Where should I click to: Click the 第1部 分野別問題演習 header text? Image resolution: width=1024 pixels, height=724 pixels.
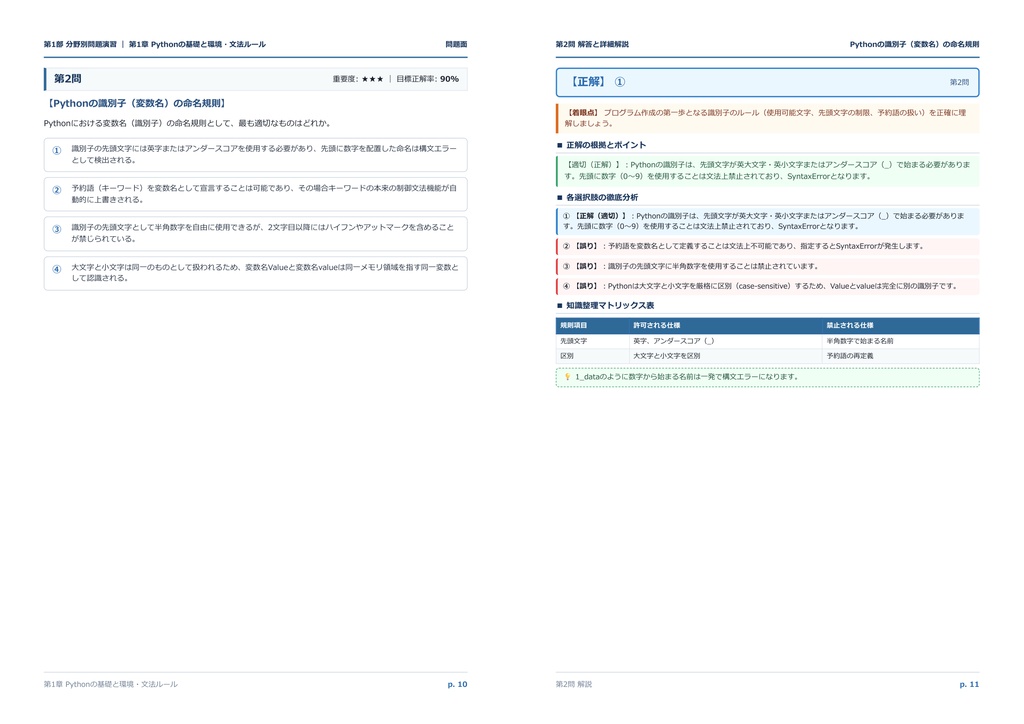pos(80,44)
